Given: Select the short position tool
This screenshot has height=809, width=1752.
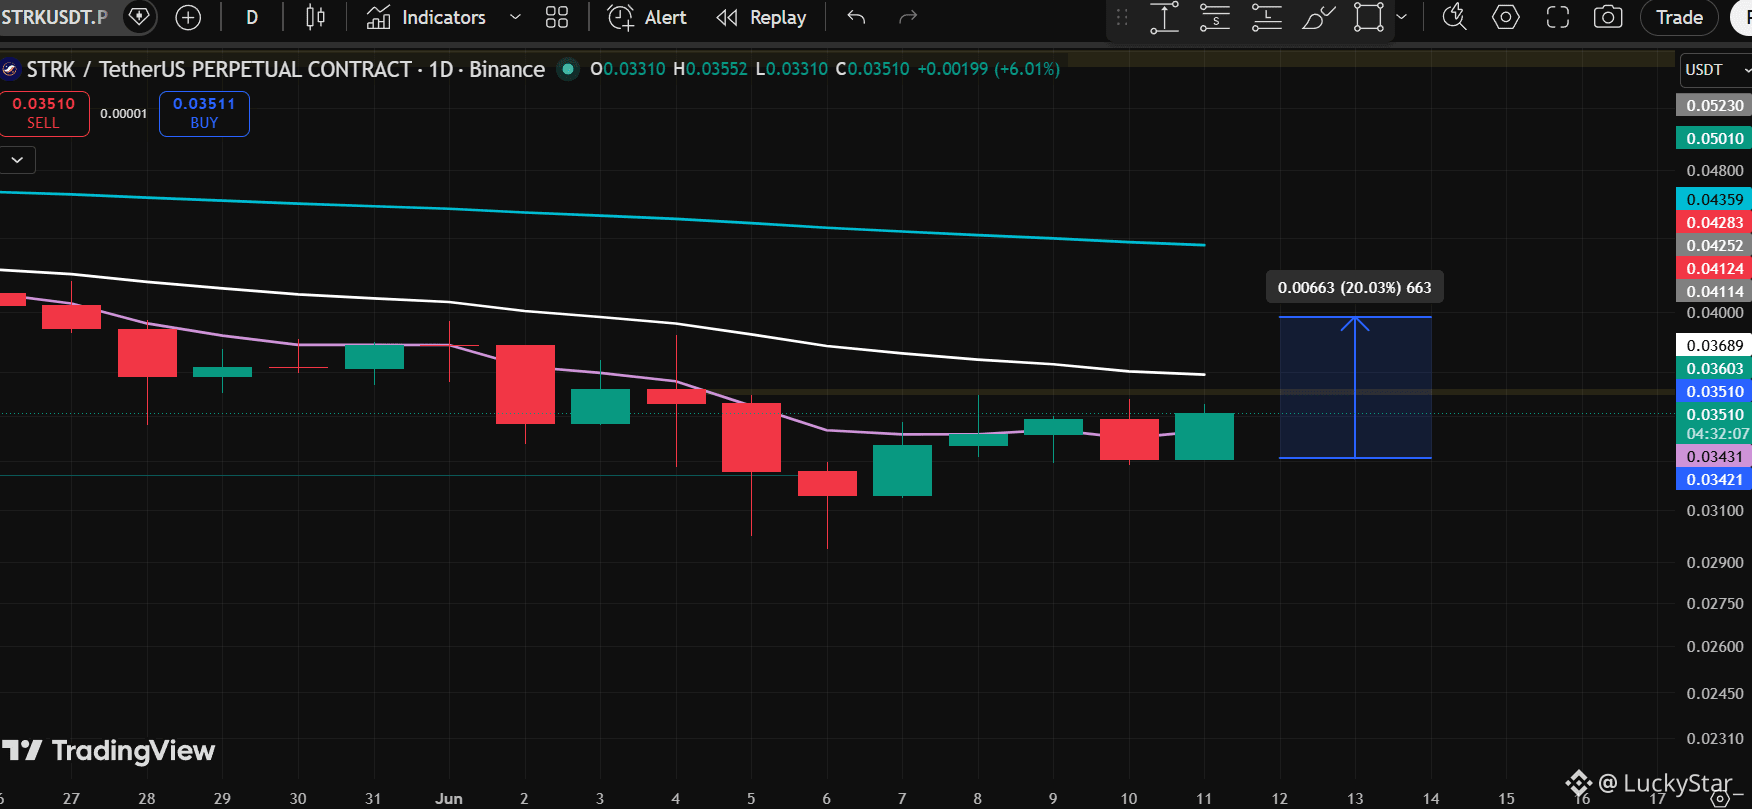Looking at the screenshot, I should pyautogui.click(x=1215, y=17).
